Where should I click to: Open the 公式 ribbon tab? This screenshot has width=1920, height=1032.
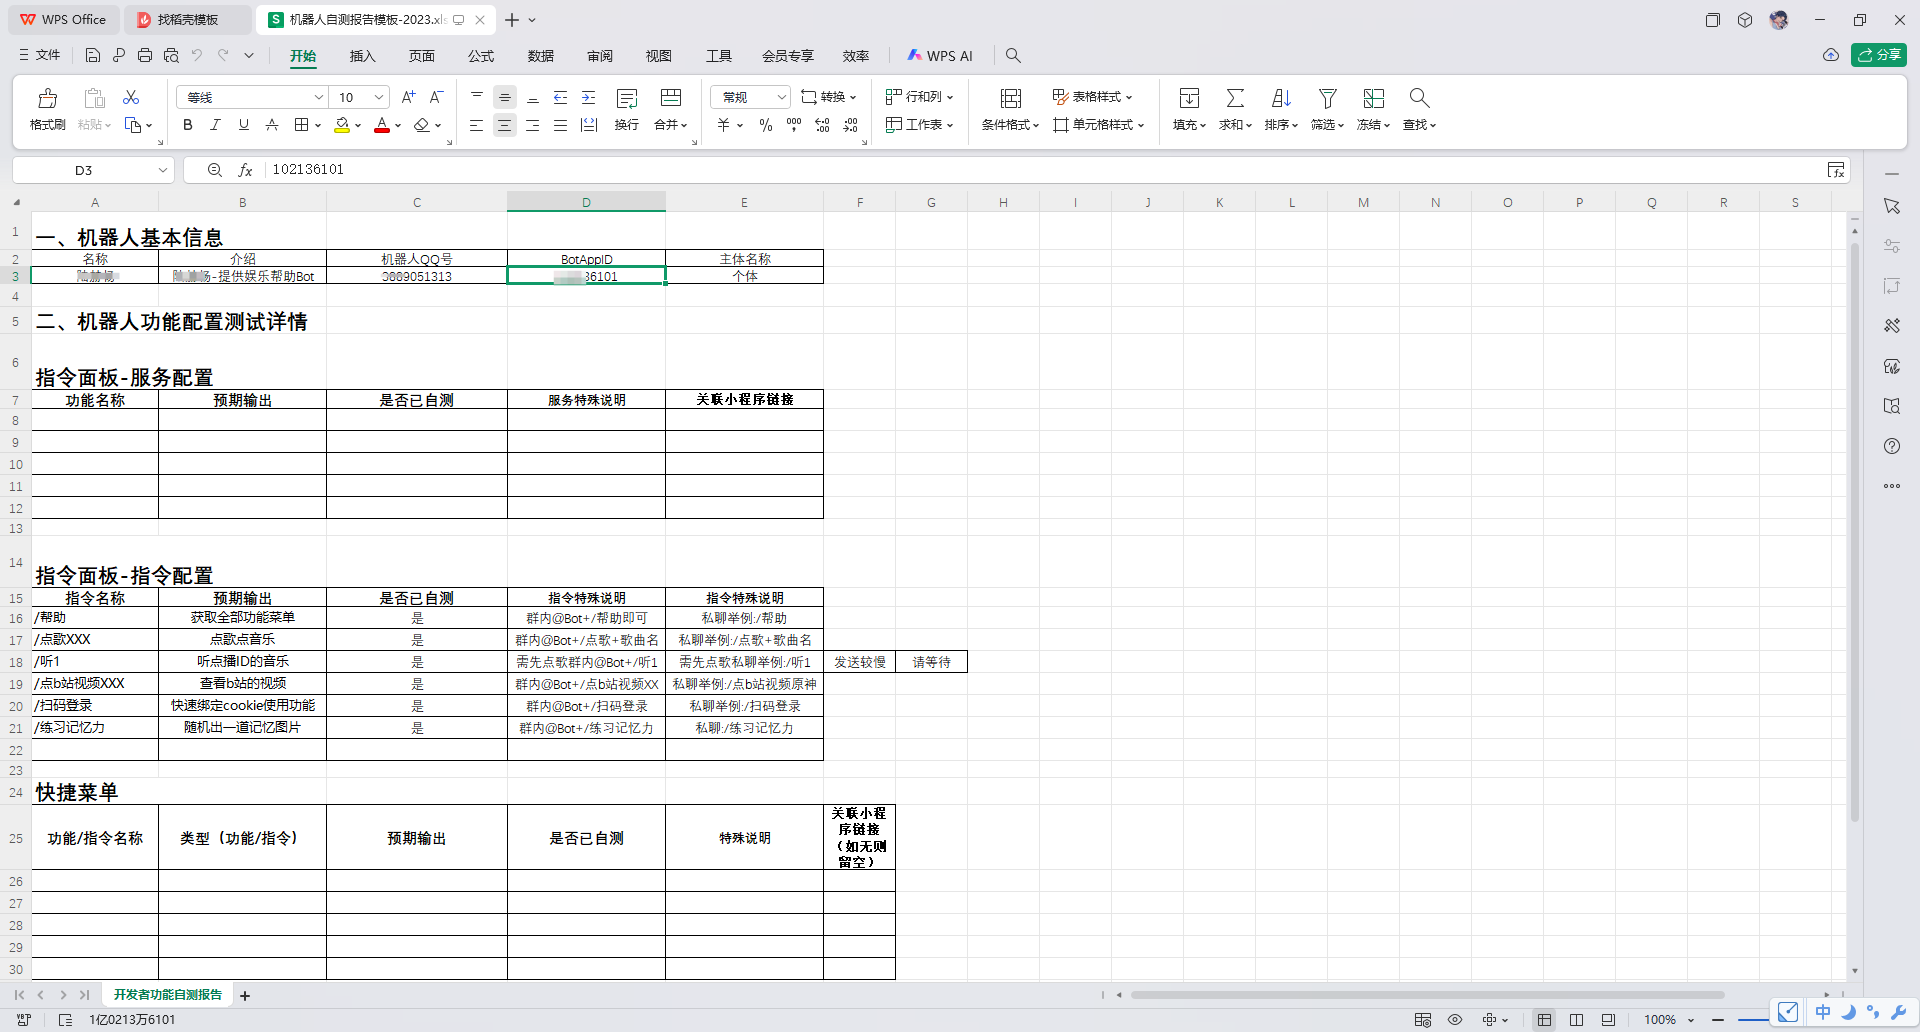(481, 56)
